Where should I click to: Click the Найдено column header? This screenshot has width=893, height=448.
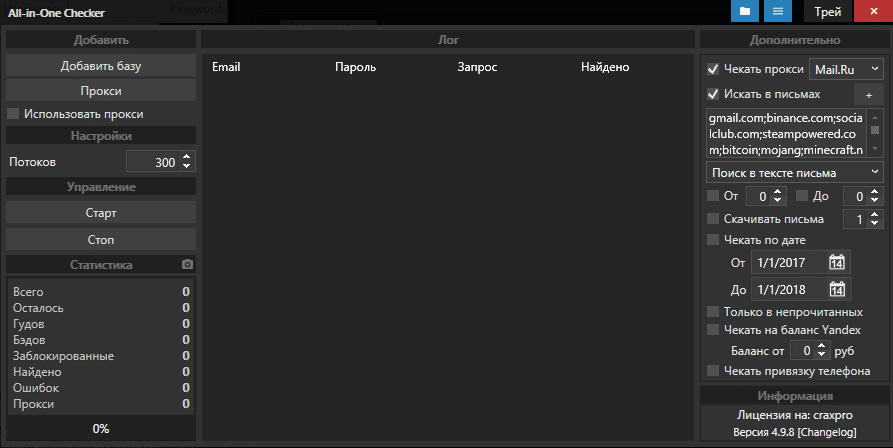605,67
